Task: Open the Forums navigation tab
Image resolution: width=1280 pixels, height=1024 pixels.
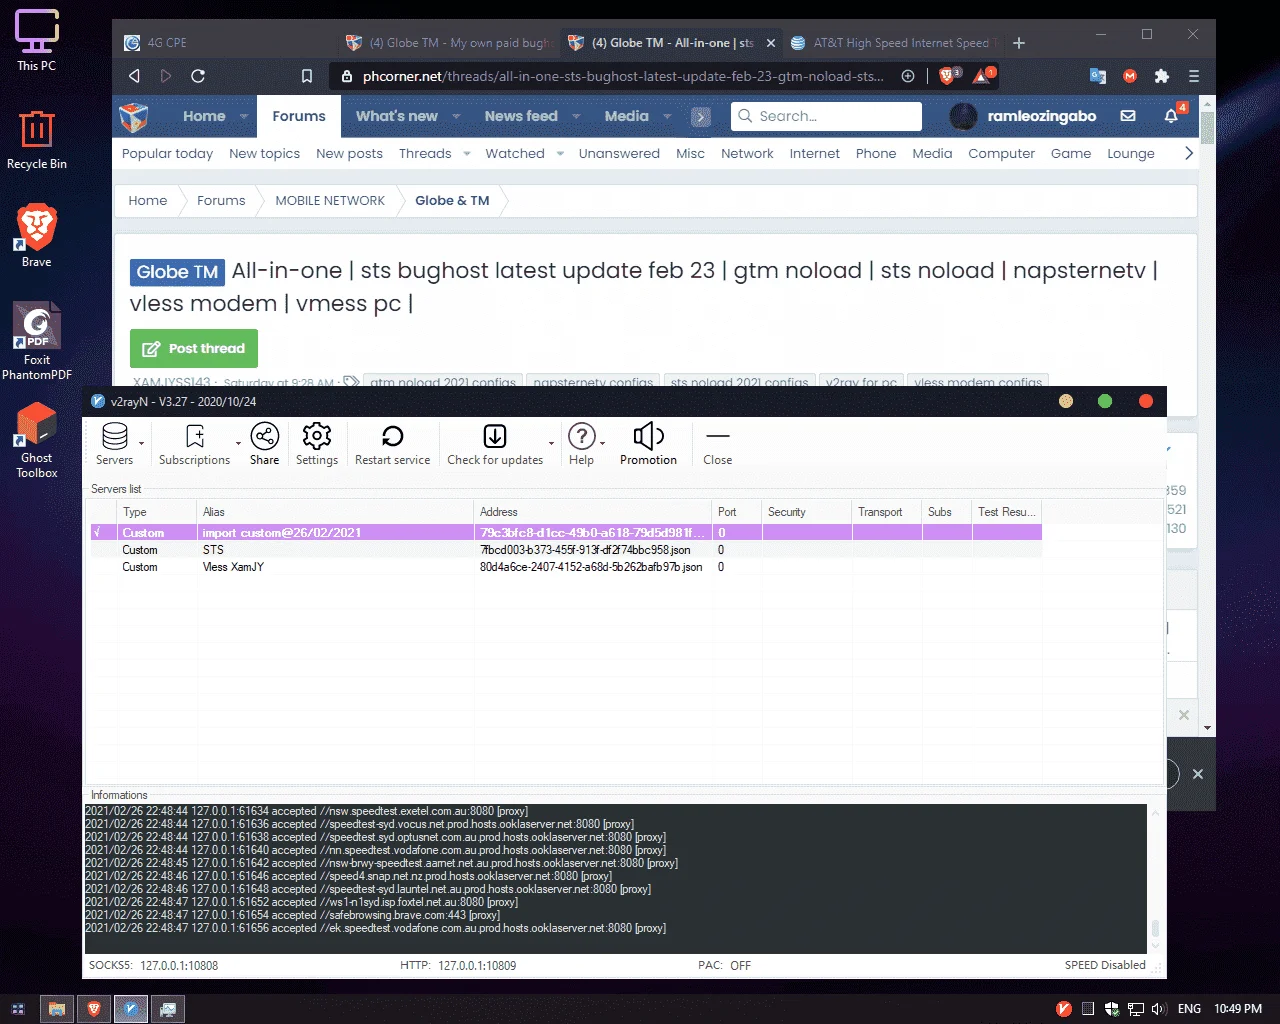Action: coord(299,116)
